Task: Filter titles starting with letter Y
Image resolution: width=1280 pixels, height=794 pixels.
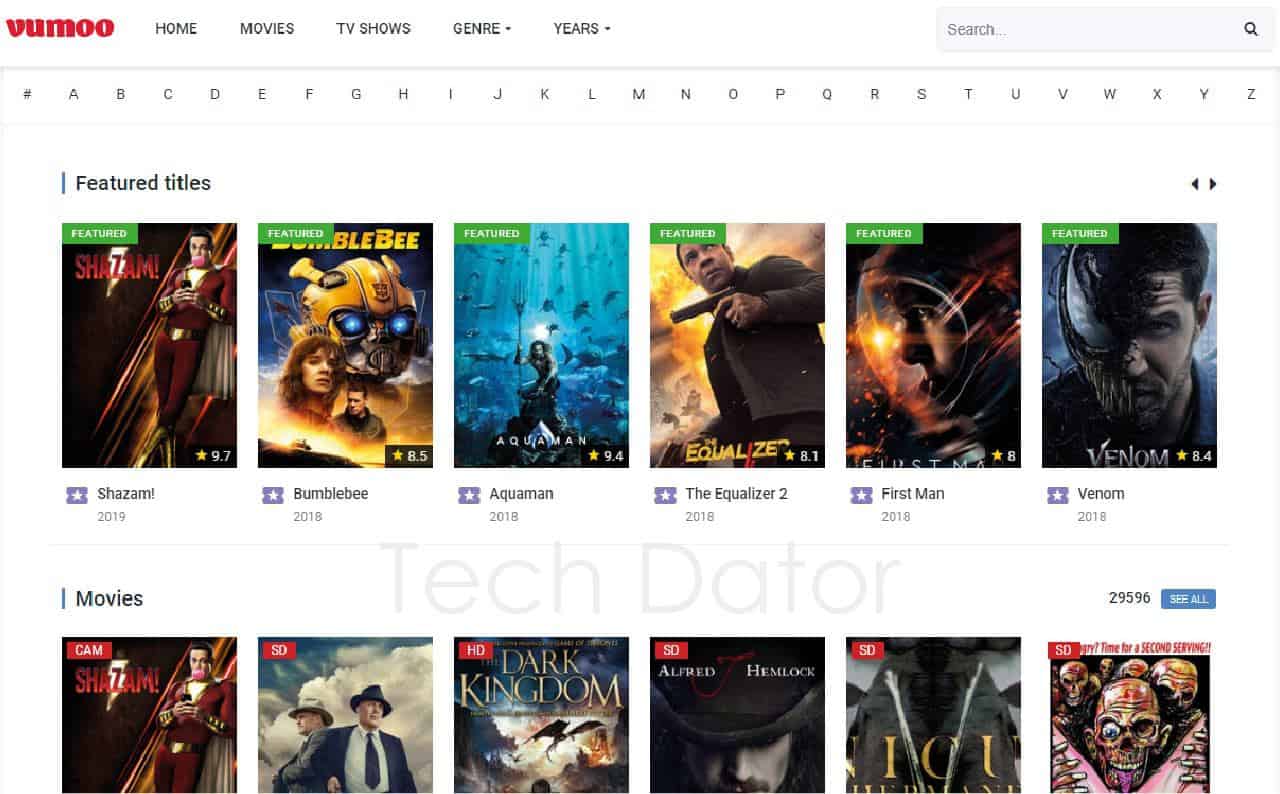Action: pyautogui.click(x=1204, y=94)
